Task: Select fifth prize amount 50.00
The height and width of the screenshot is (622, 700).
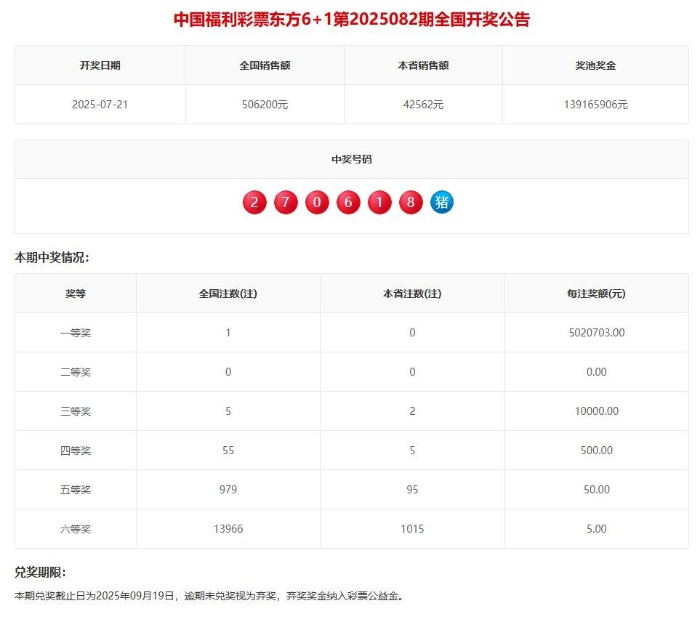Action: tap(596, 489)
